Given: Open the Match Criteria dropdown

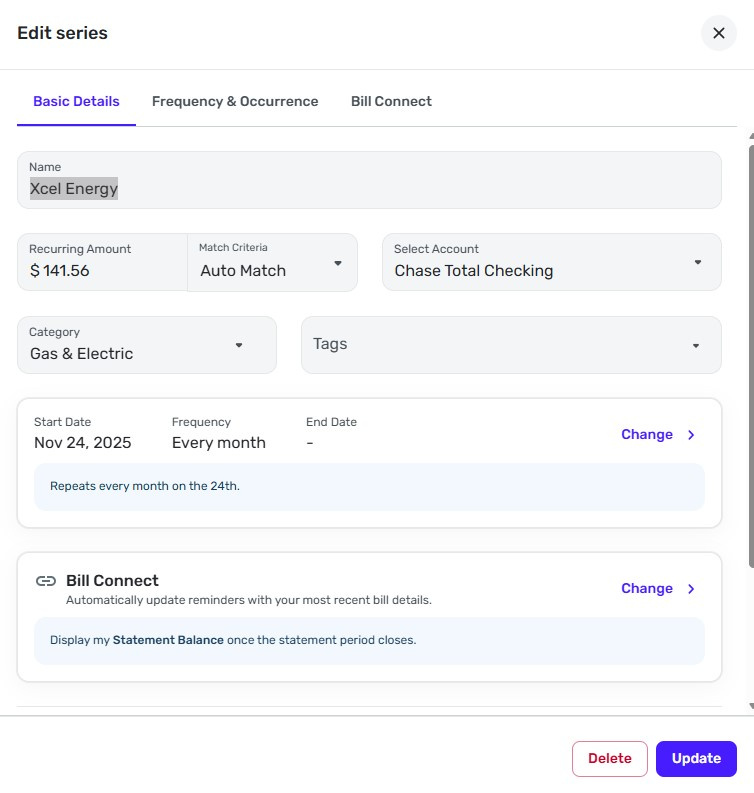Looking at the screenshot, I should pyautogui.click(x=271, y=263).
